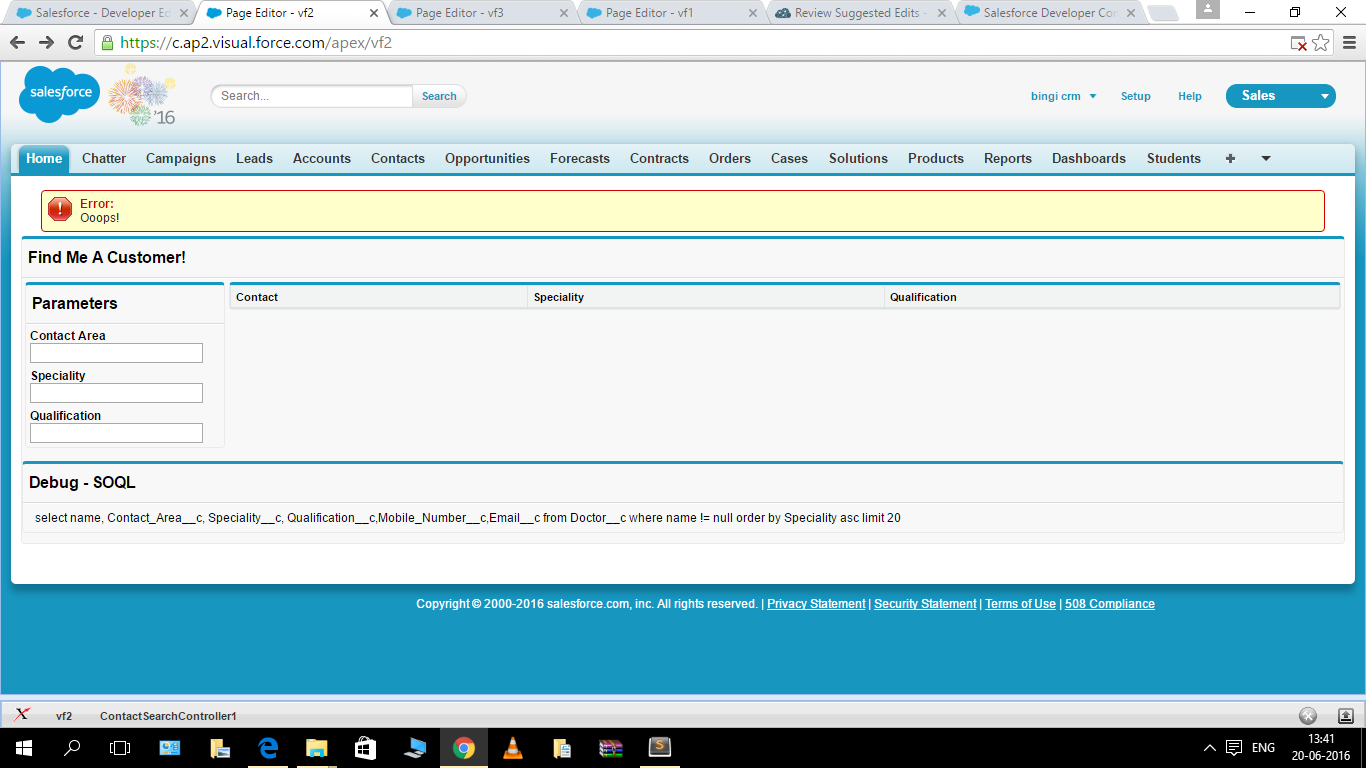Go to the Forecasts tab
The width and height of the screenshot is (1366, 768).
(x=580, y=158)
